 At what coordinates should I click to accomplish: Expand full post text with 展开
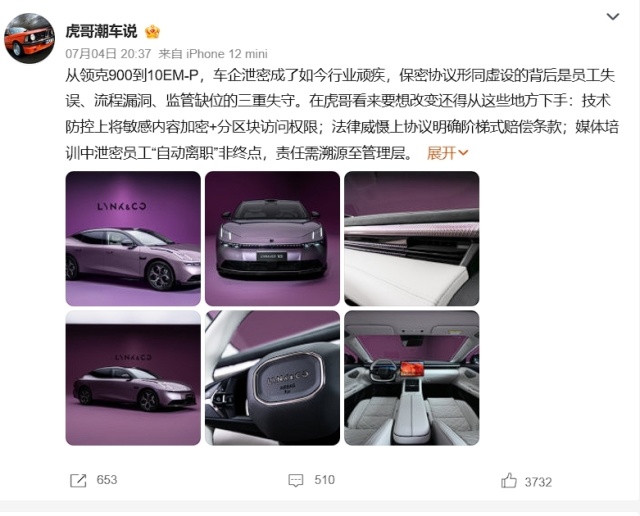pyautogui.click(x=441, y=153)
